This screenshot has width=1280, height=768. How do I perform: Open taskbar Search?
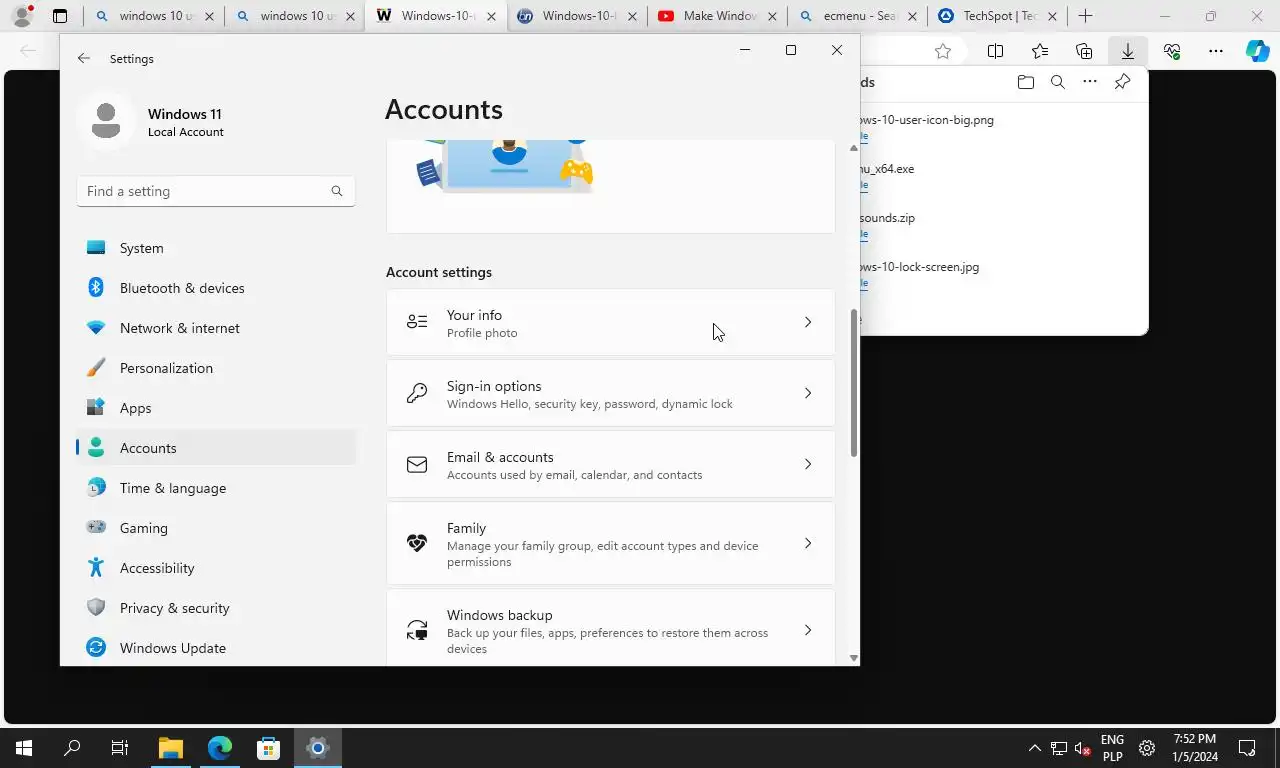coord(72,748)
